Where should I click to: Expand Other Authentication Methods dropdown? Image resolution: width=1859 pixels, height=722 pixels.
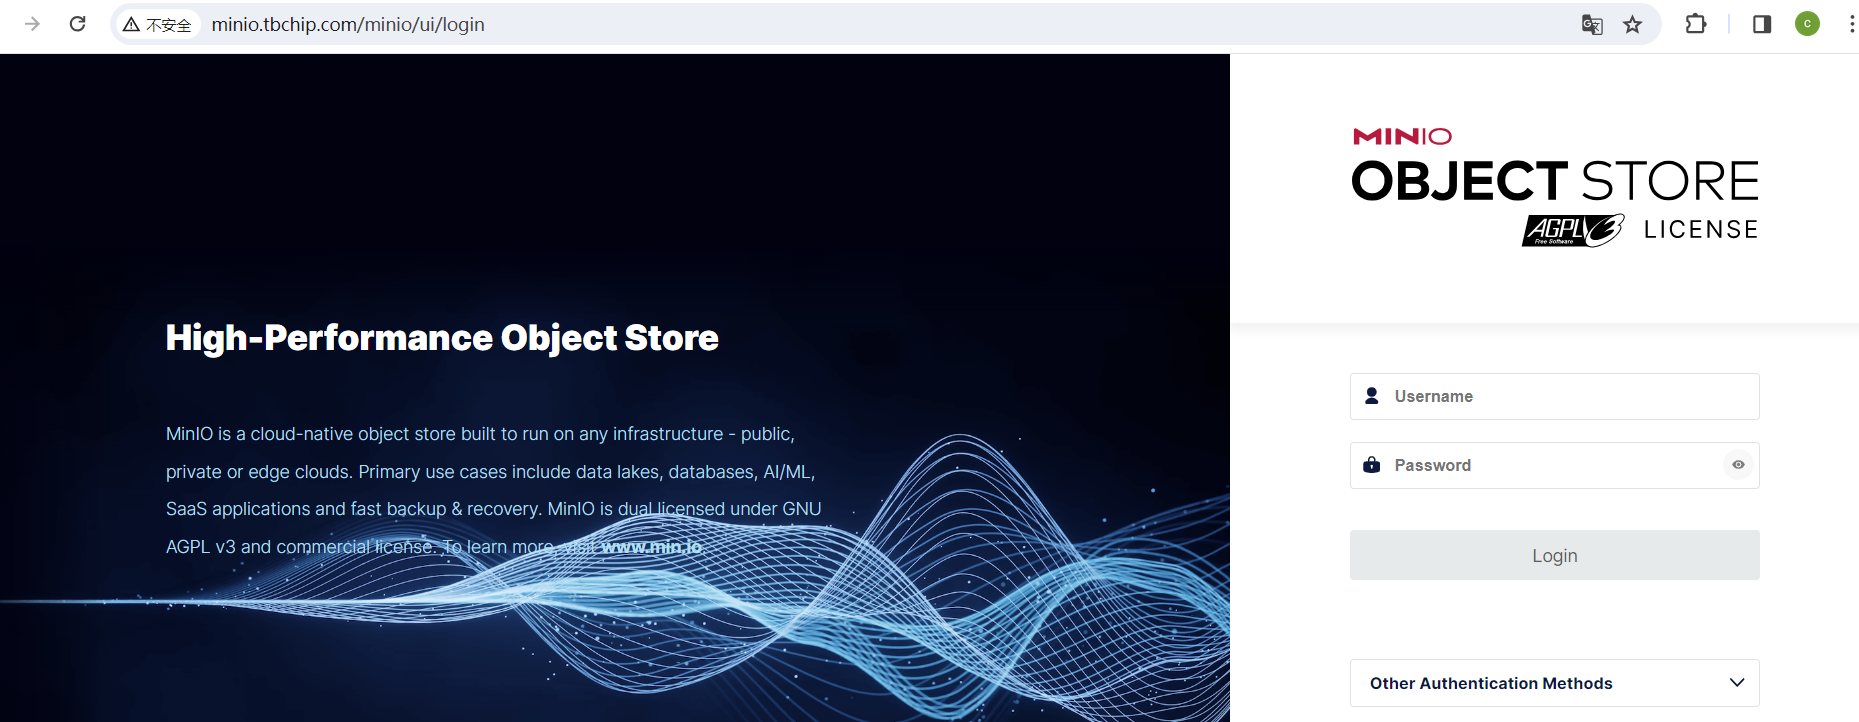point(1555,683)
